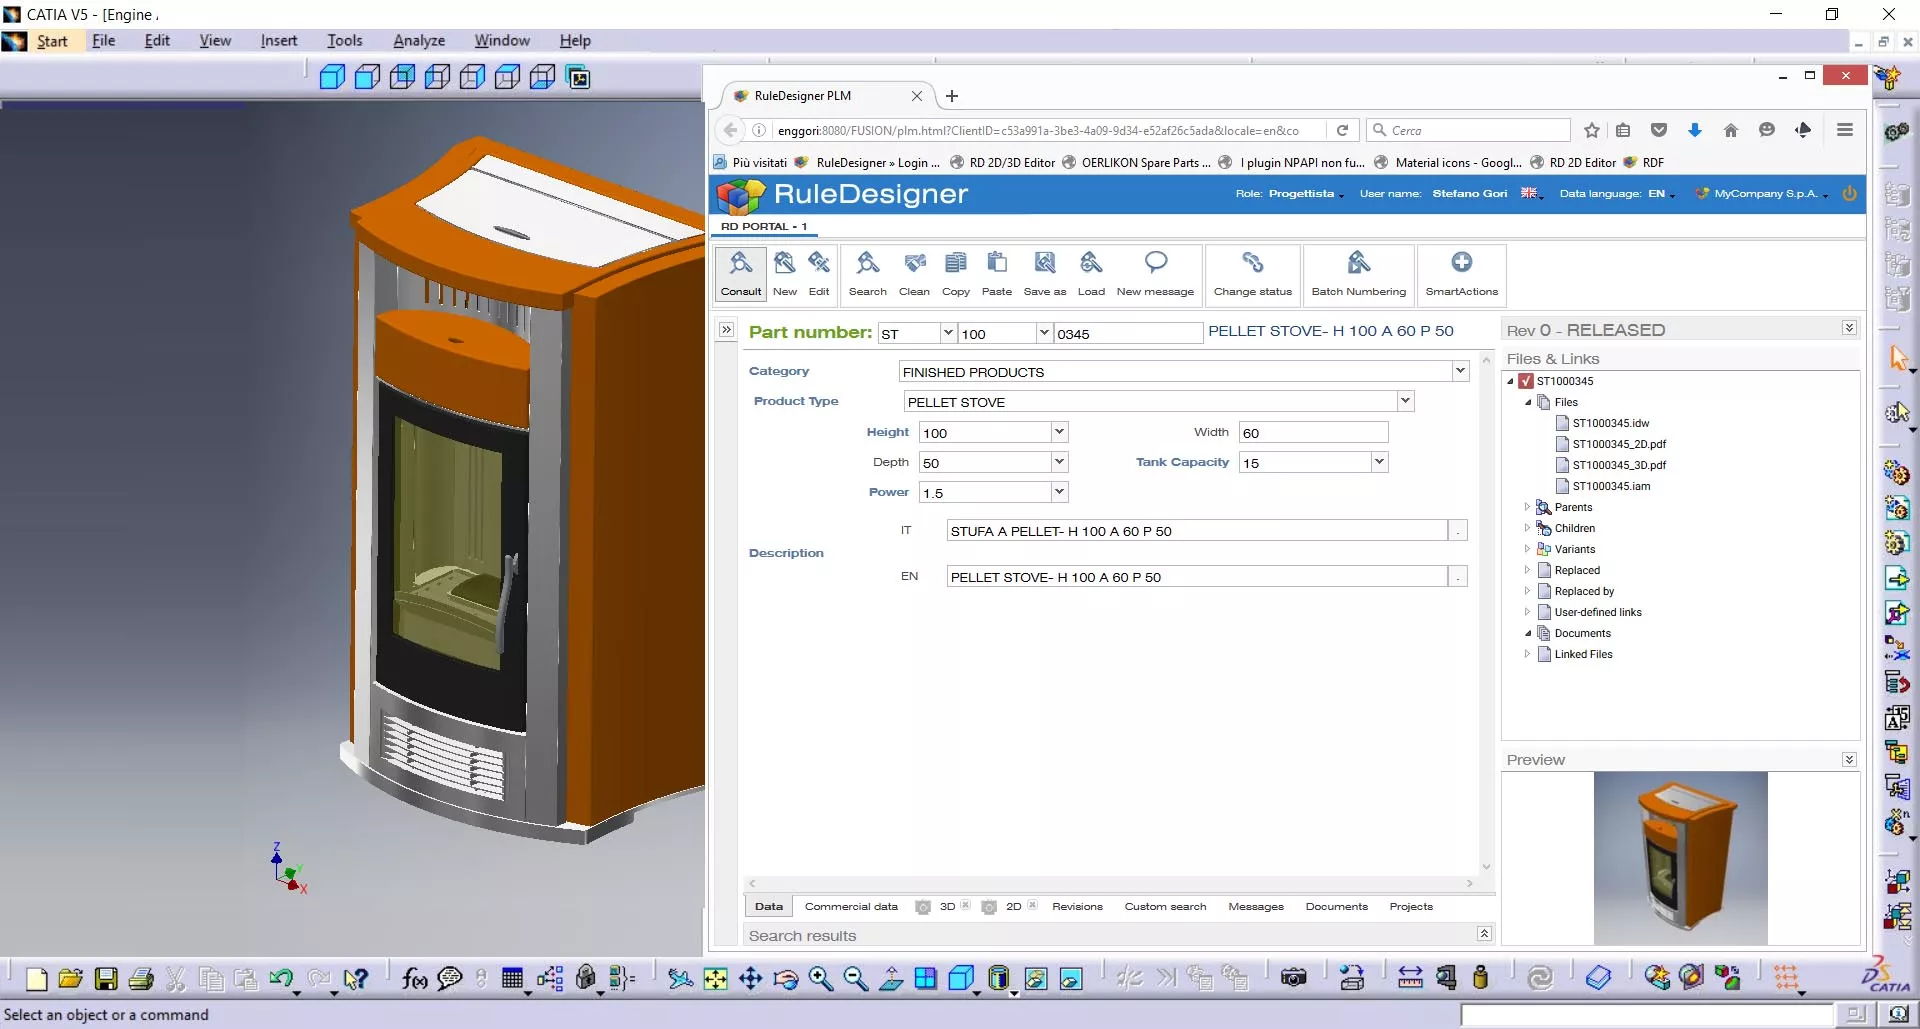Open ST1000345.iam file in tree

click(x=1611, y=486)
